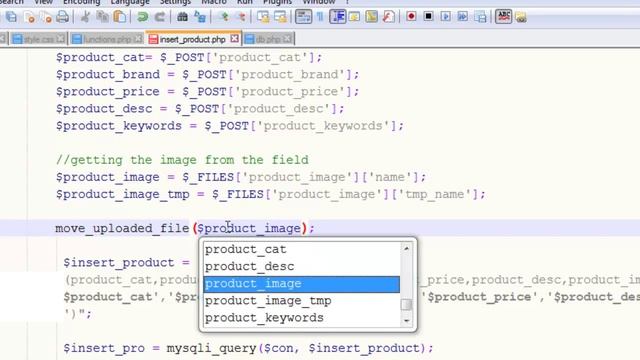The width and height of the screenshot is (640, 360).
Task: Open the Plugins menu
Action: pyautogui.click(x=278, y=2)
